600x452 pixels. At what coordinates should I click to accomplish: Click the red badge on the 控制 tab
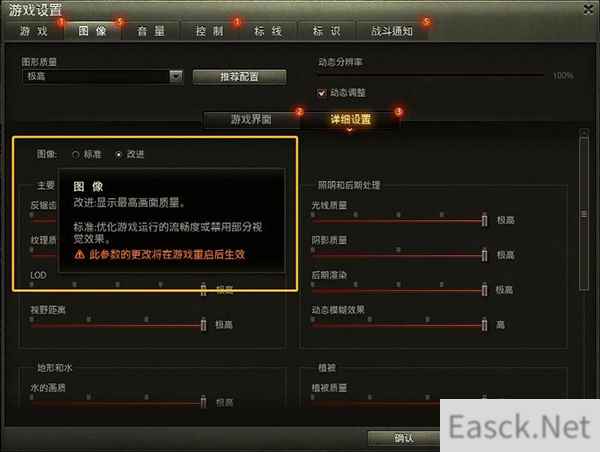tap(237, 22)
